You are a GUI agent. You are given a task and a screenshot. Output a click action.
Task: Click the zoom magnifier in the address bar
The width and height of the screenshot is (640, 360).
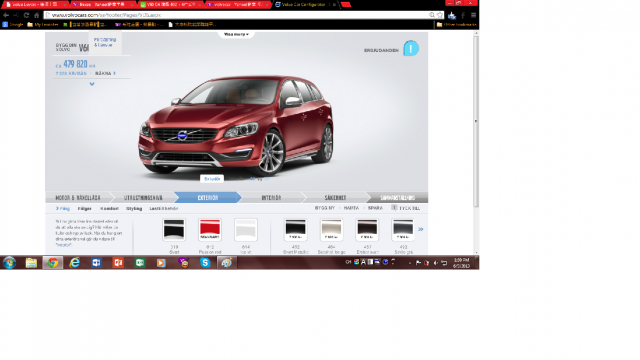[432, 15]
